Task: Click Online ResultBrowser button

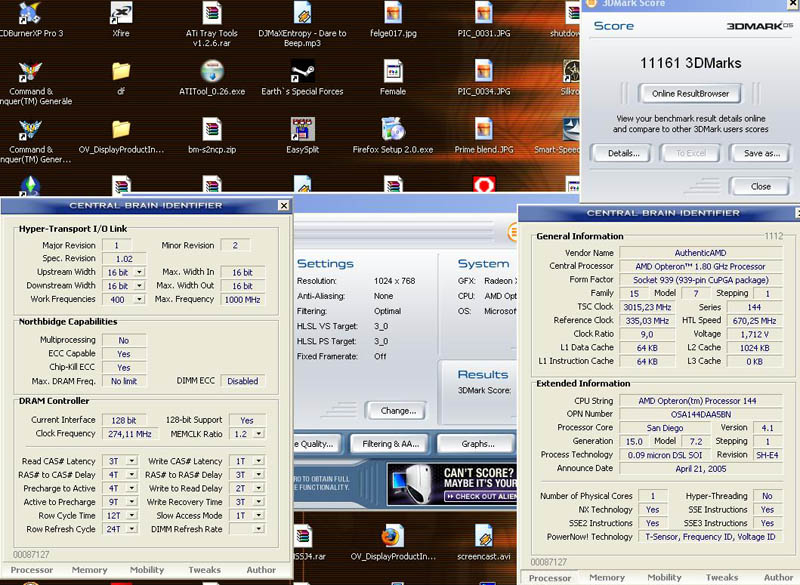Action: (690, 93)
